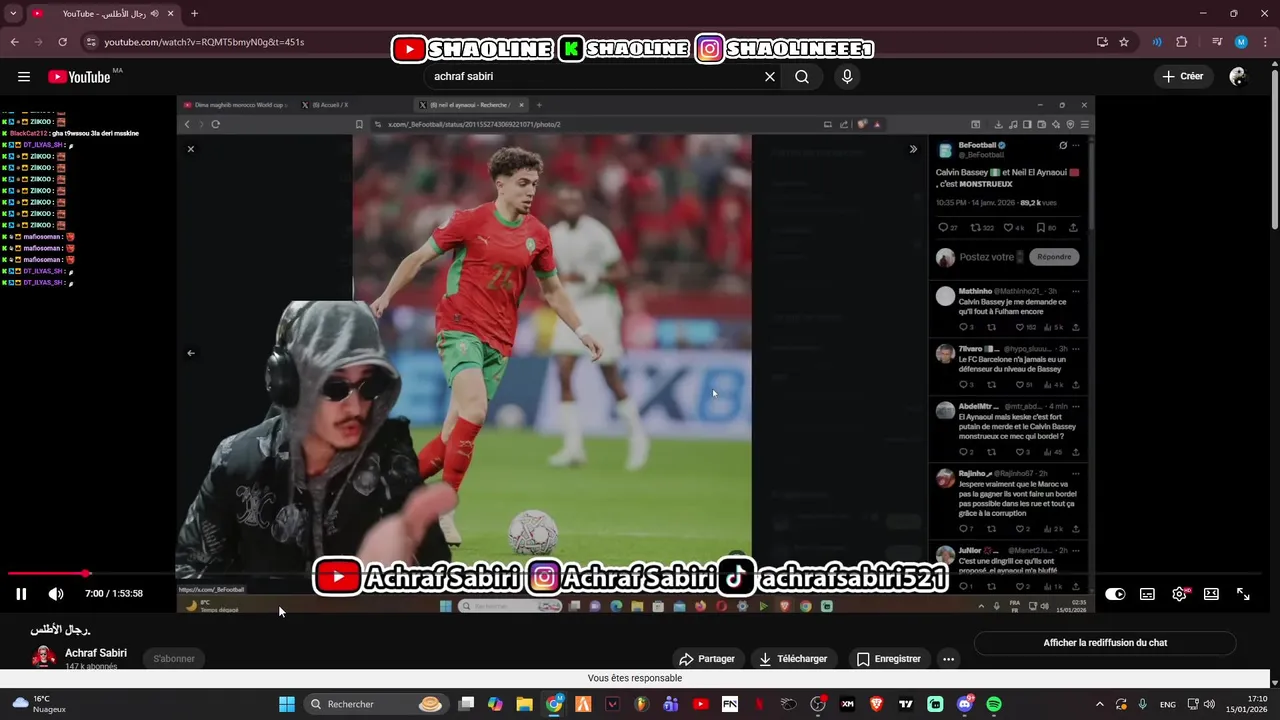Open Chrome three-dot menu
Viewport: 1280px width, 720px height.
[x=1264, y=42]
